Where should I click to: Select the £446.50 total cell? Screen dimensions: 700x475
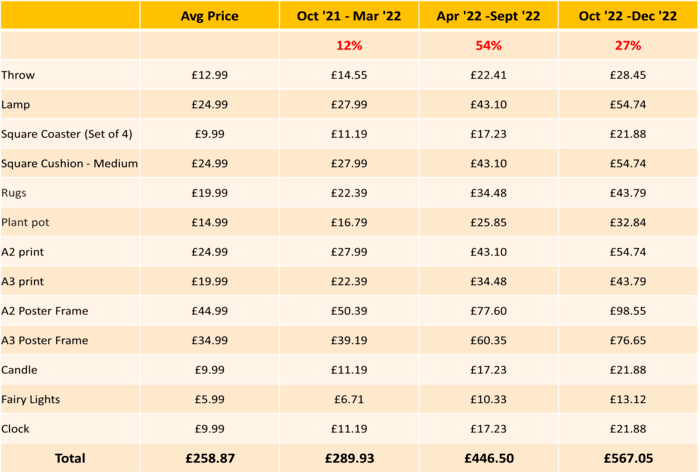489,458
